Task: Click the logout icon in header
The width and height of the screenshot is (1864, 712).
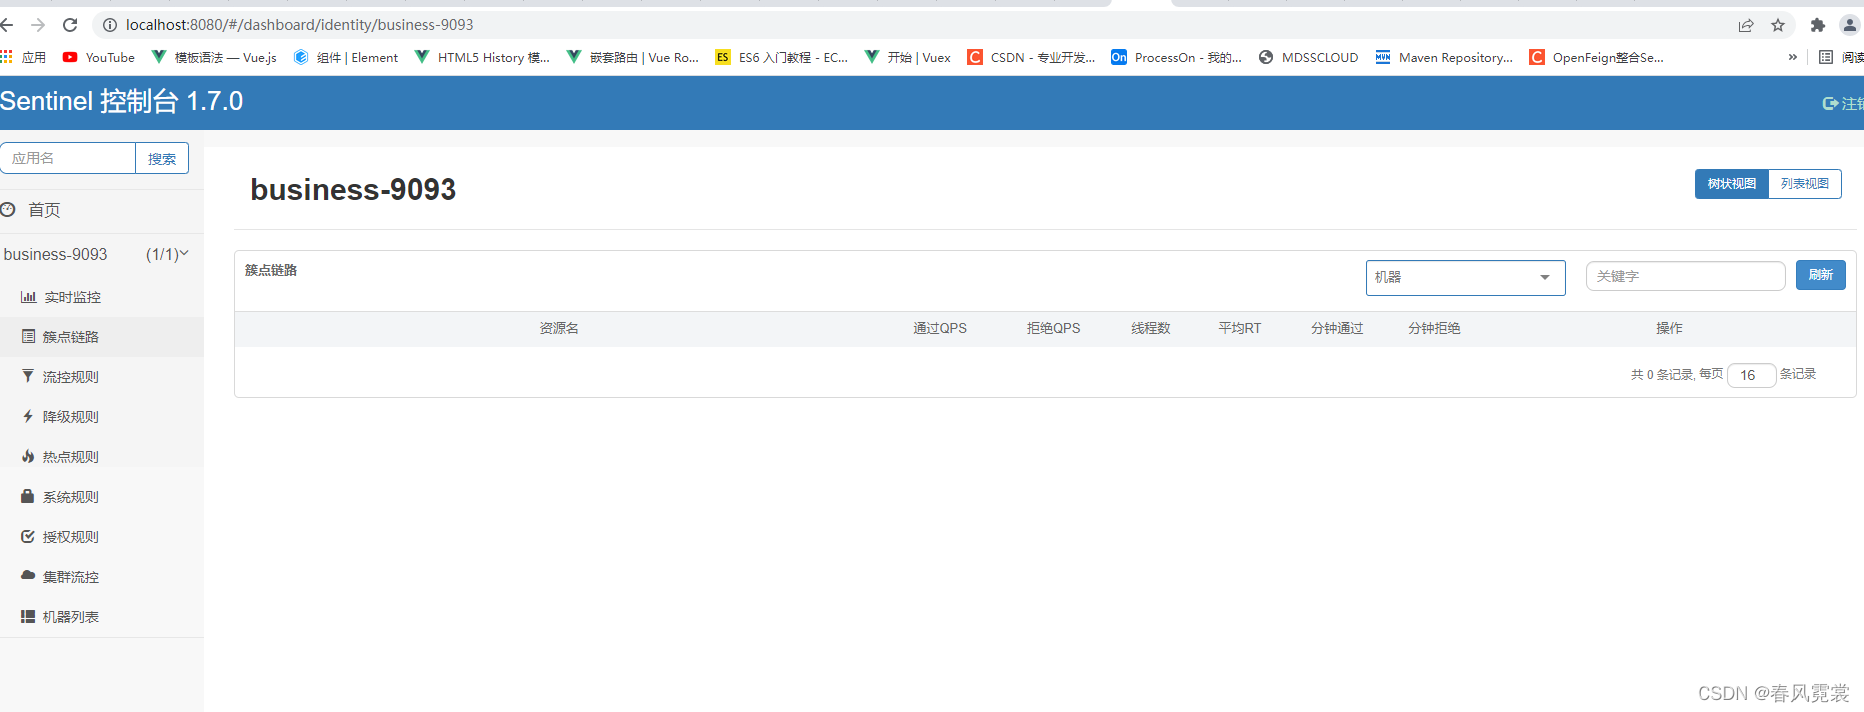Action: (1830, 103)
